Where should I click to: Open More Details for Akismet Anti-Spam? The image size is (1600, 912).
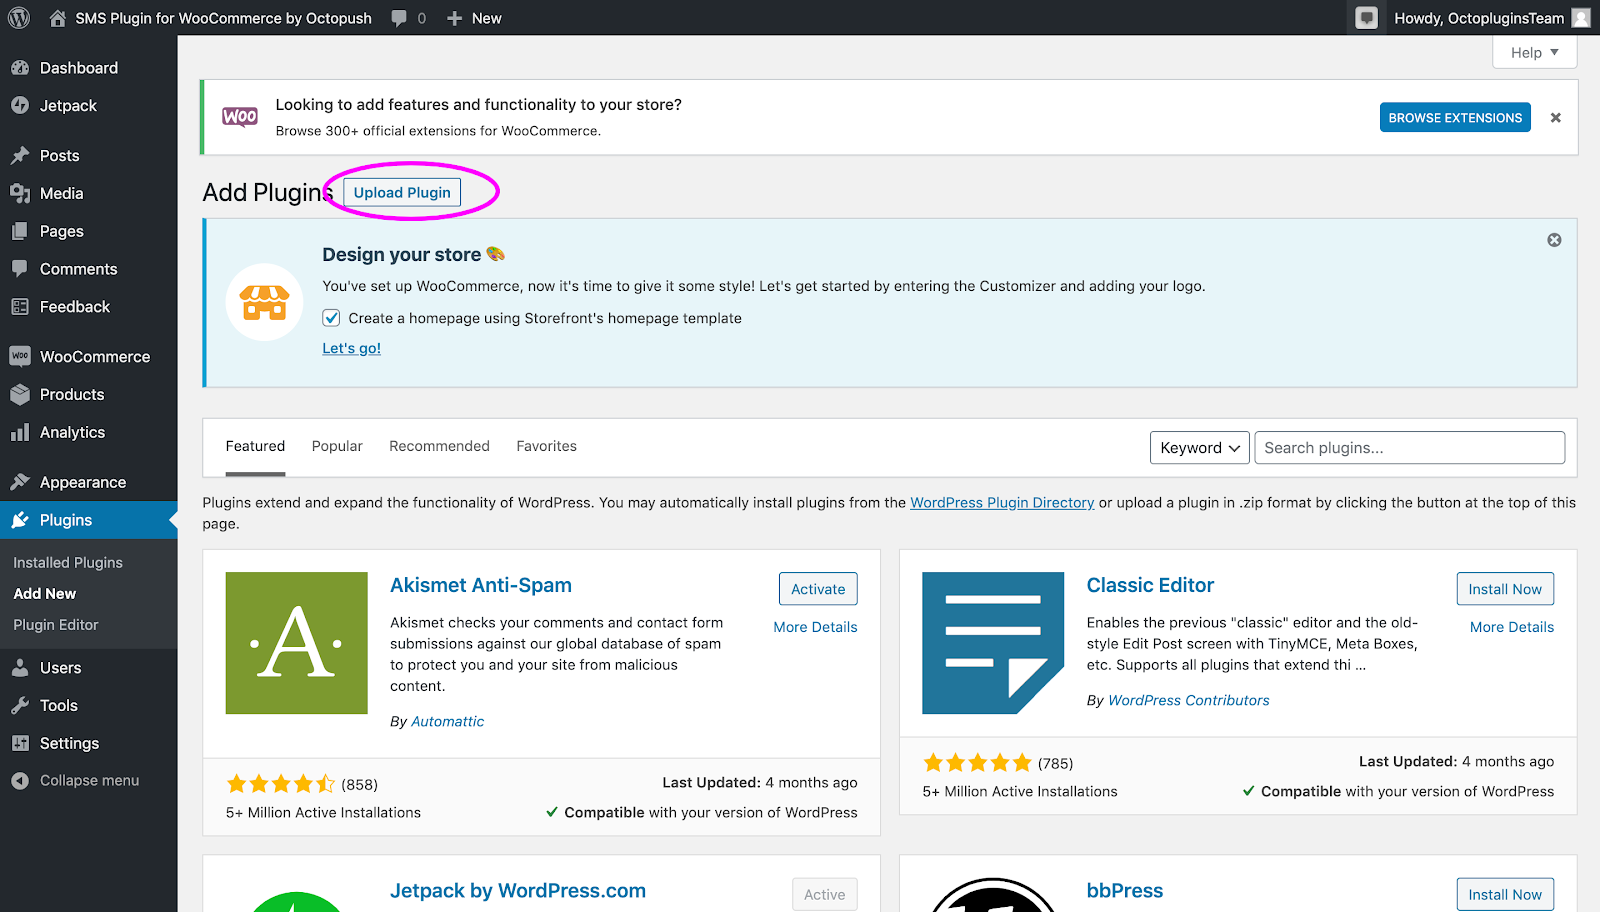coord(815,627)
